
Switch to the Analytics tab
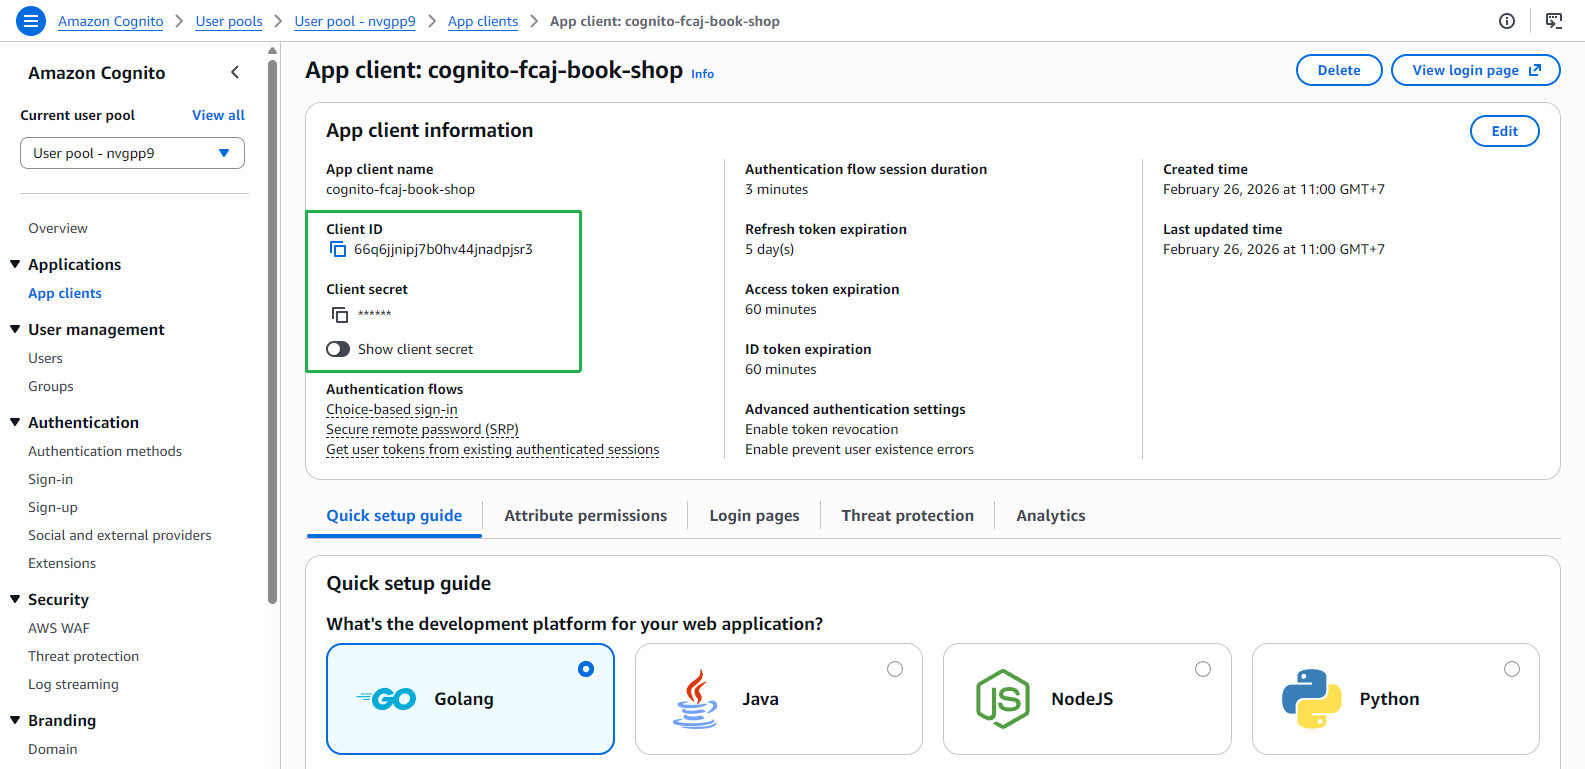[1051, 516]
